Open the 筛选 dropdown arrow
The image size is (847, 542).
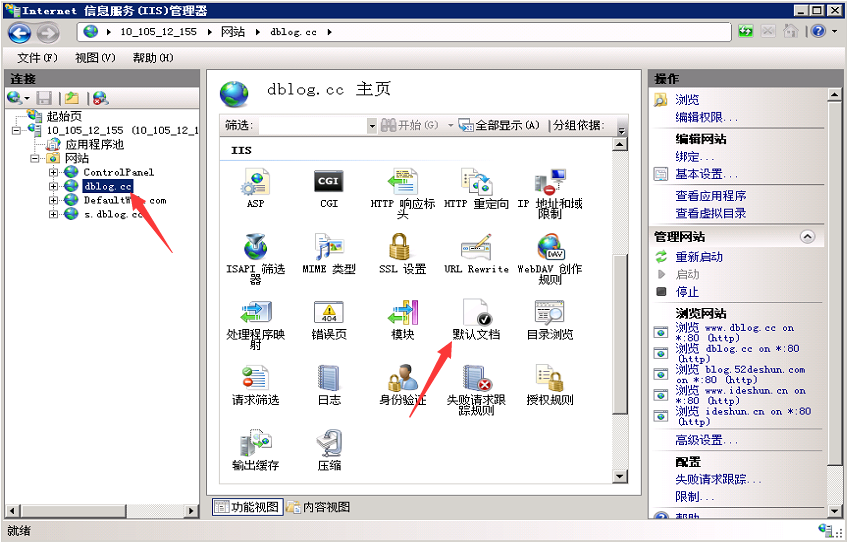(x=372, y=126)
